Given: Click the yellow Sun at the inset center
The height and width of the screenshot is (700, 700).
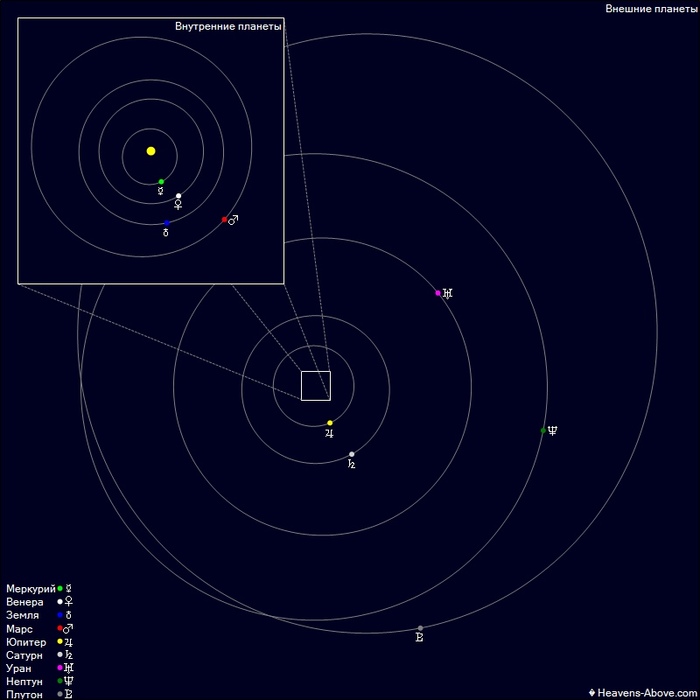Looking at the screenshot, I should (151, 151).
